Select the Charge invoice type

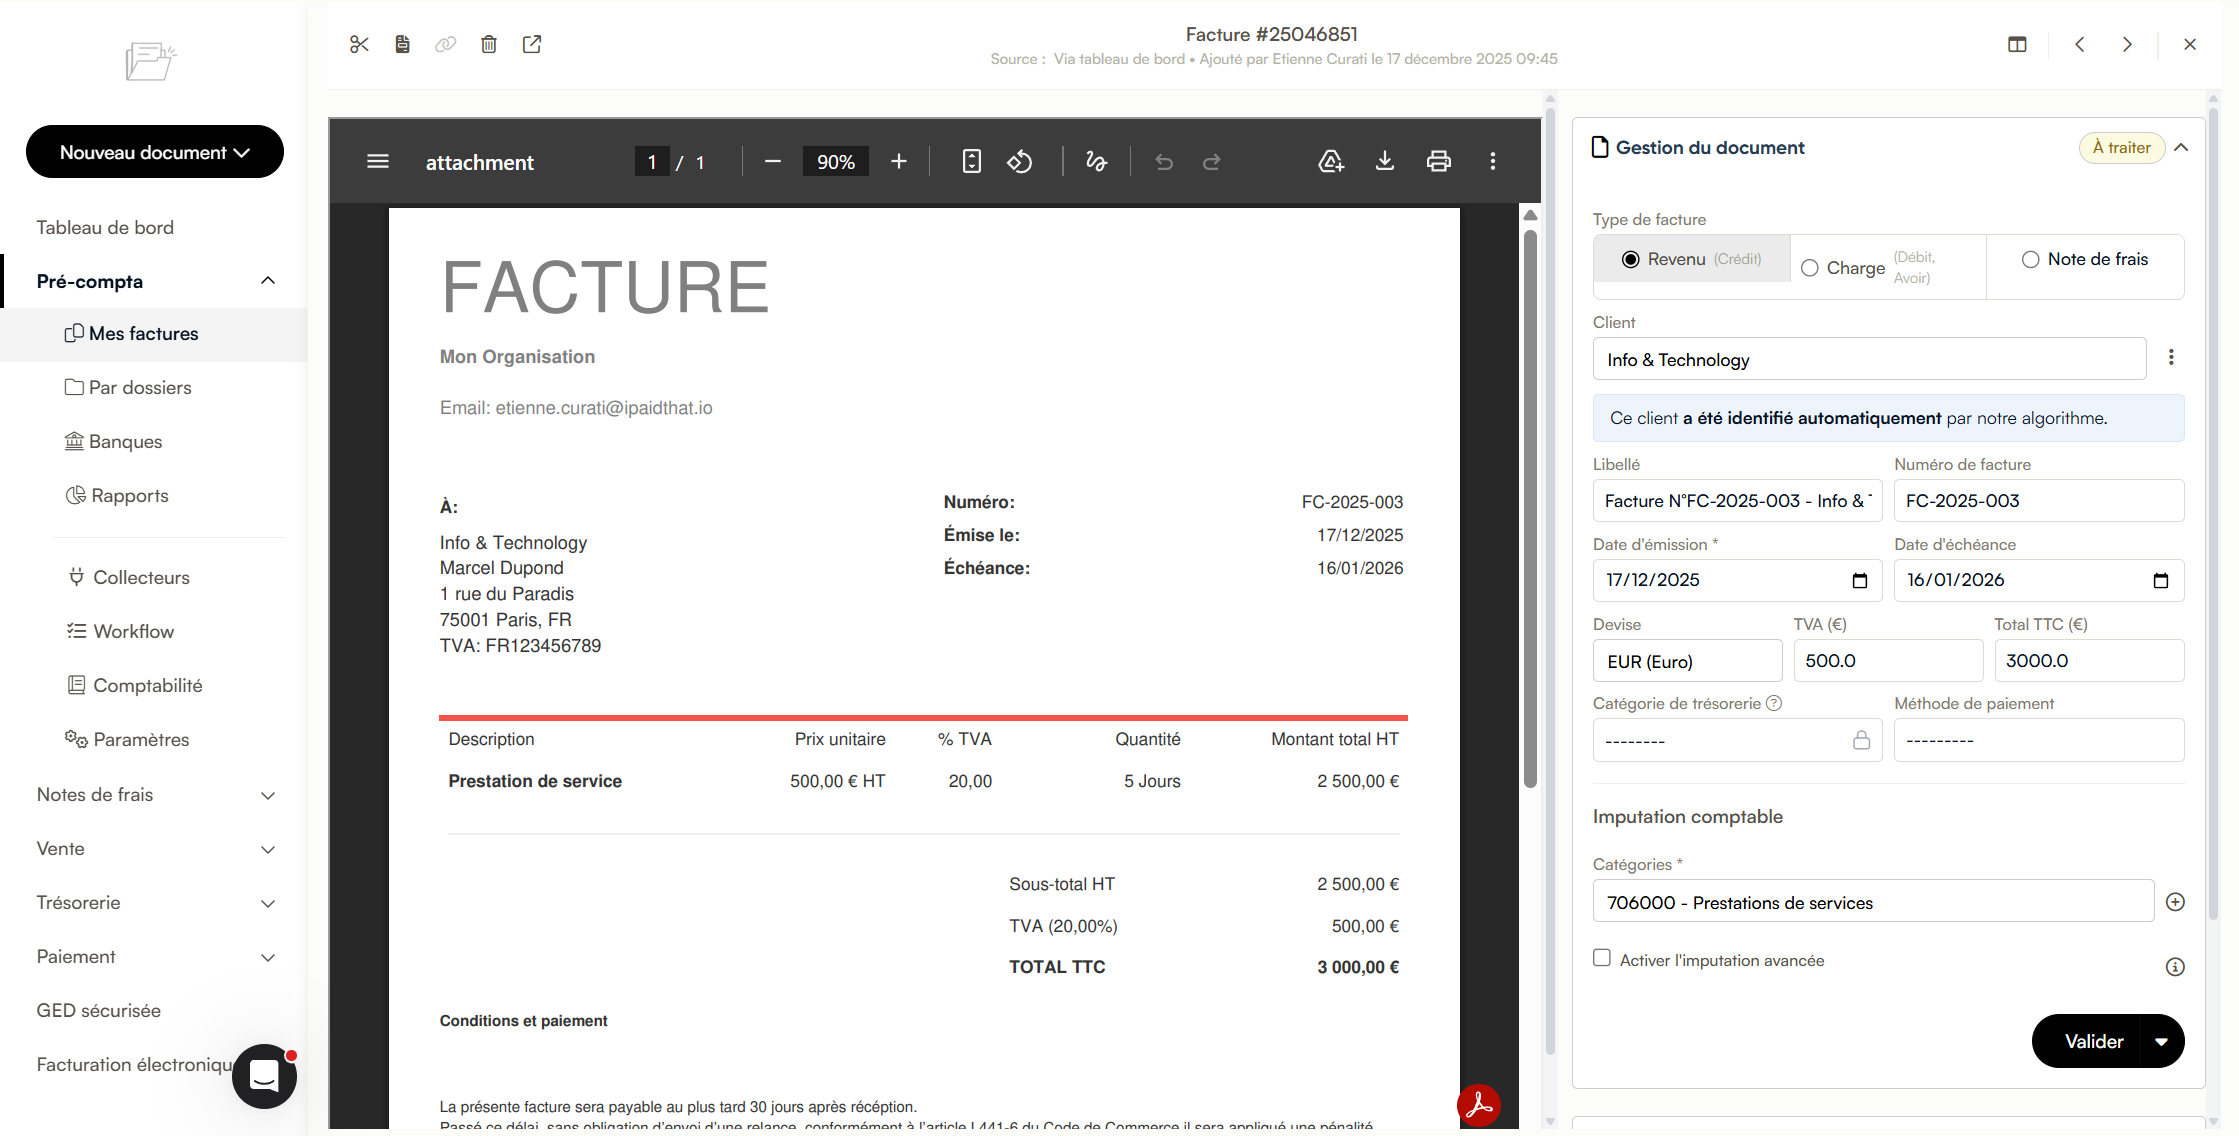pyautogui.click(x=1810, y=268)
